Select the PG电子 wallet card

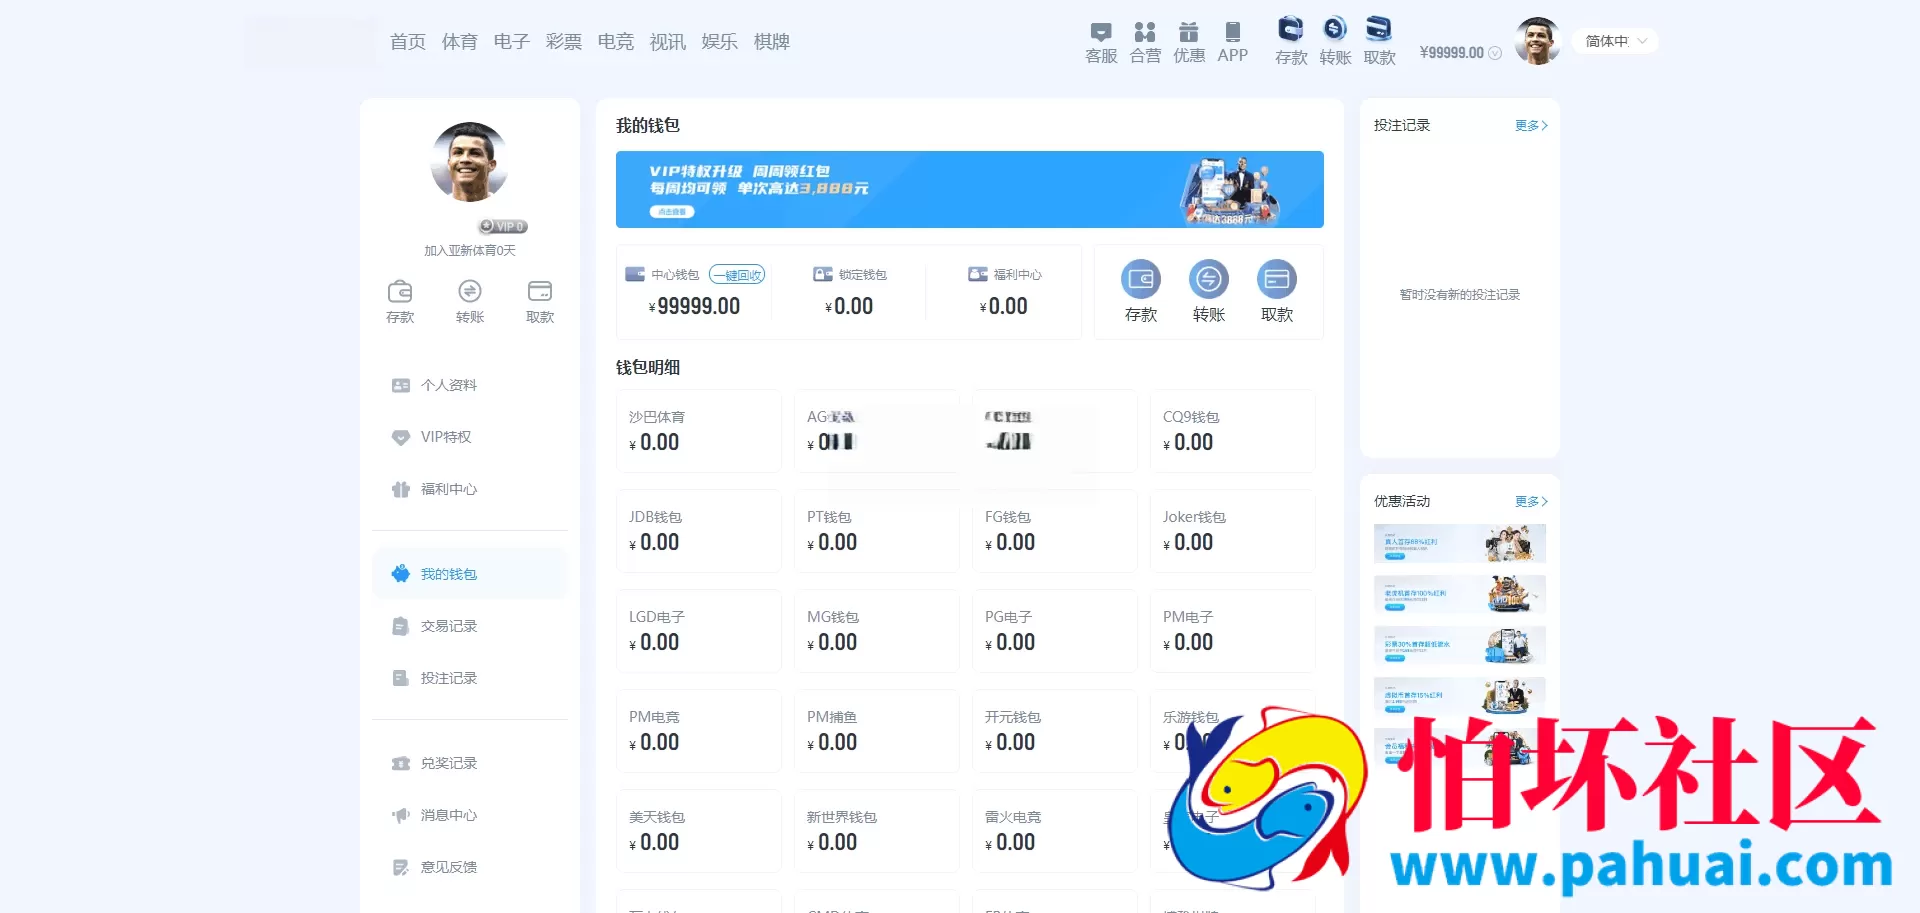pos(1055,631)
